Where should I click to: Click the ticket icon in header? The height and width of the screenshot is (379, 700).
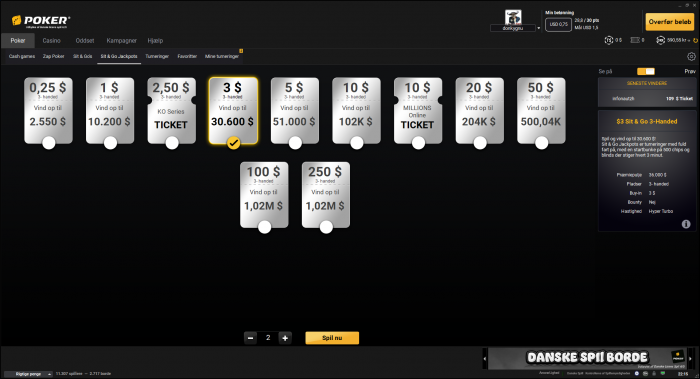[635, 40]
